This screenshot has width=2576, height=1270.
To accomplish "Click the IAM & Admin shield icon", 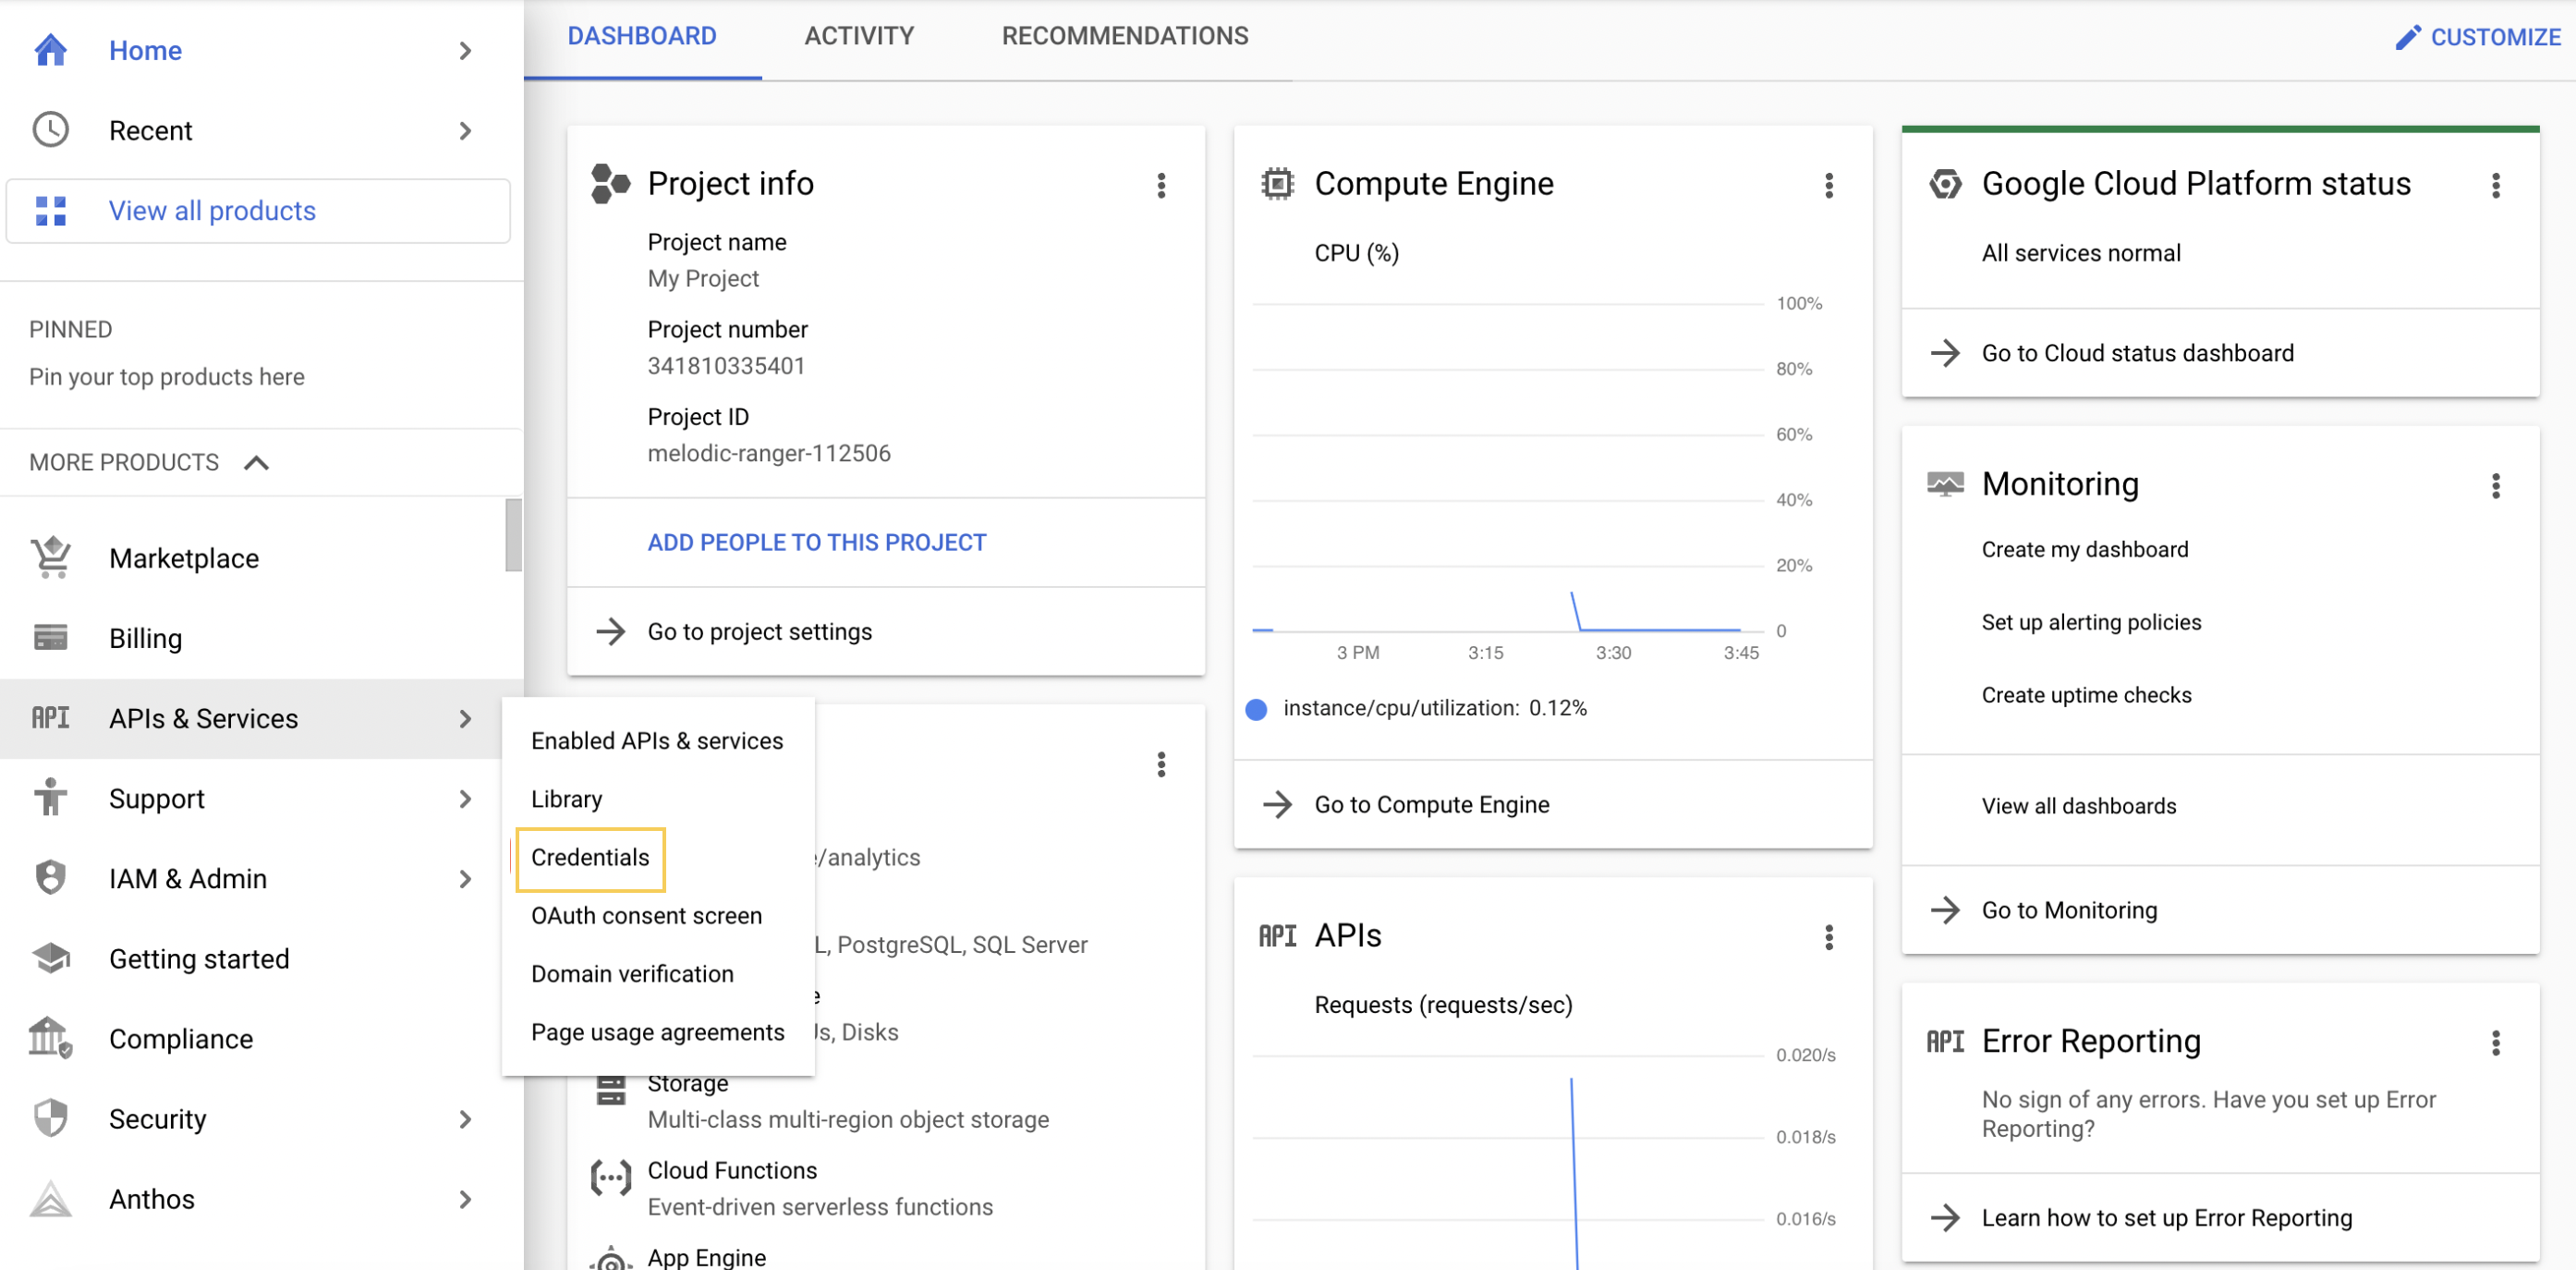I will click(50, 878).
